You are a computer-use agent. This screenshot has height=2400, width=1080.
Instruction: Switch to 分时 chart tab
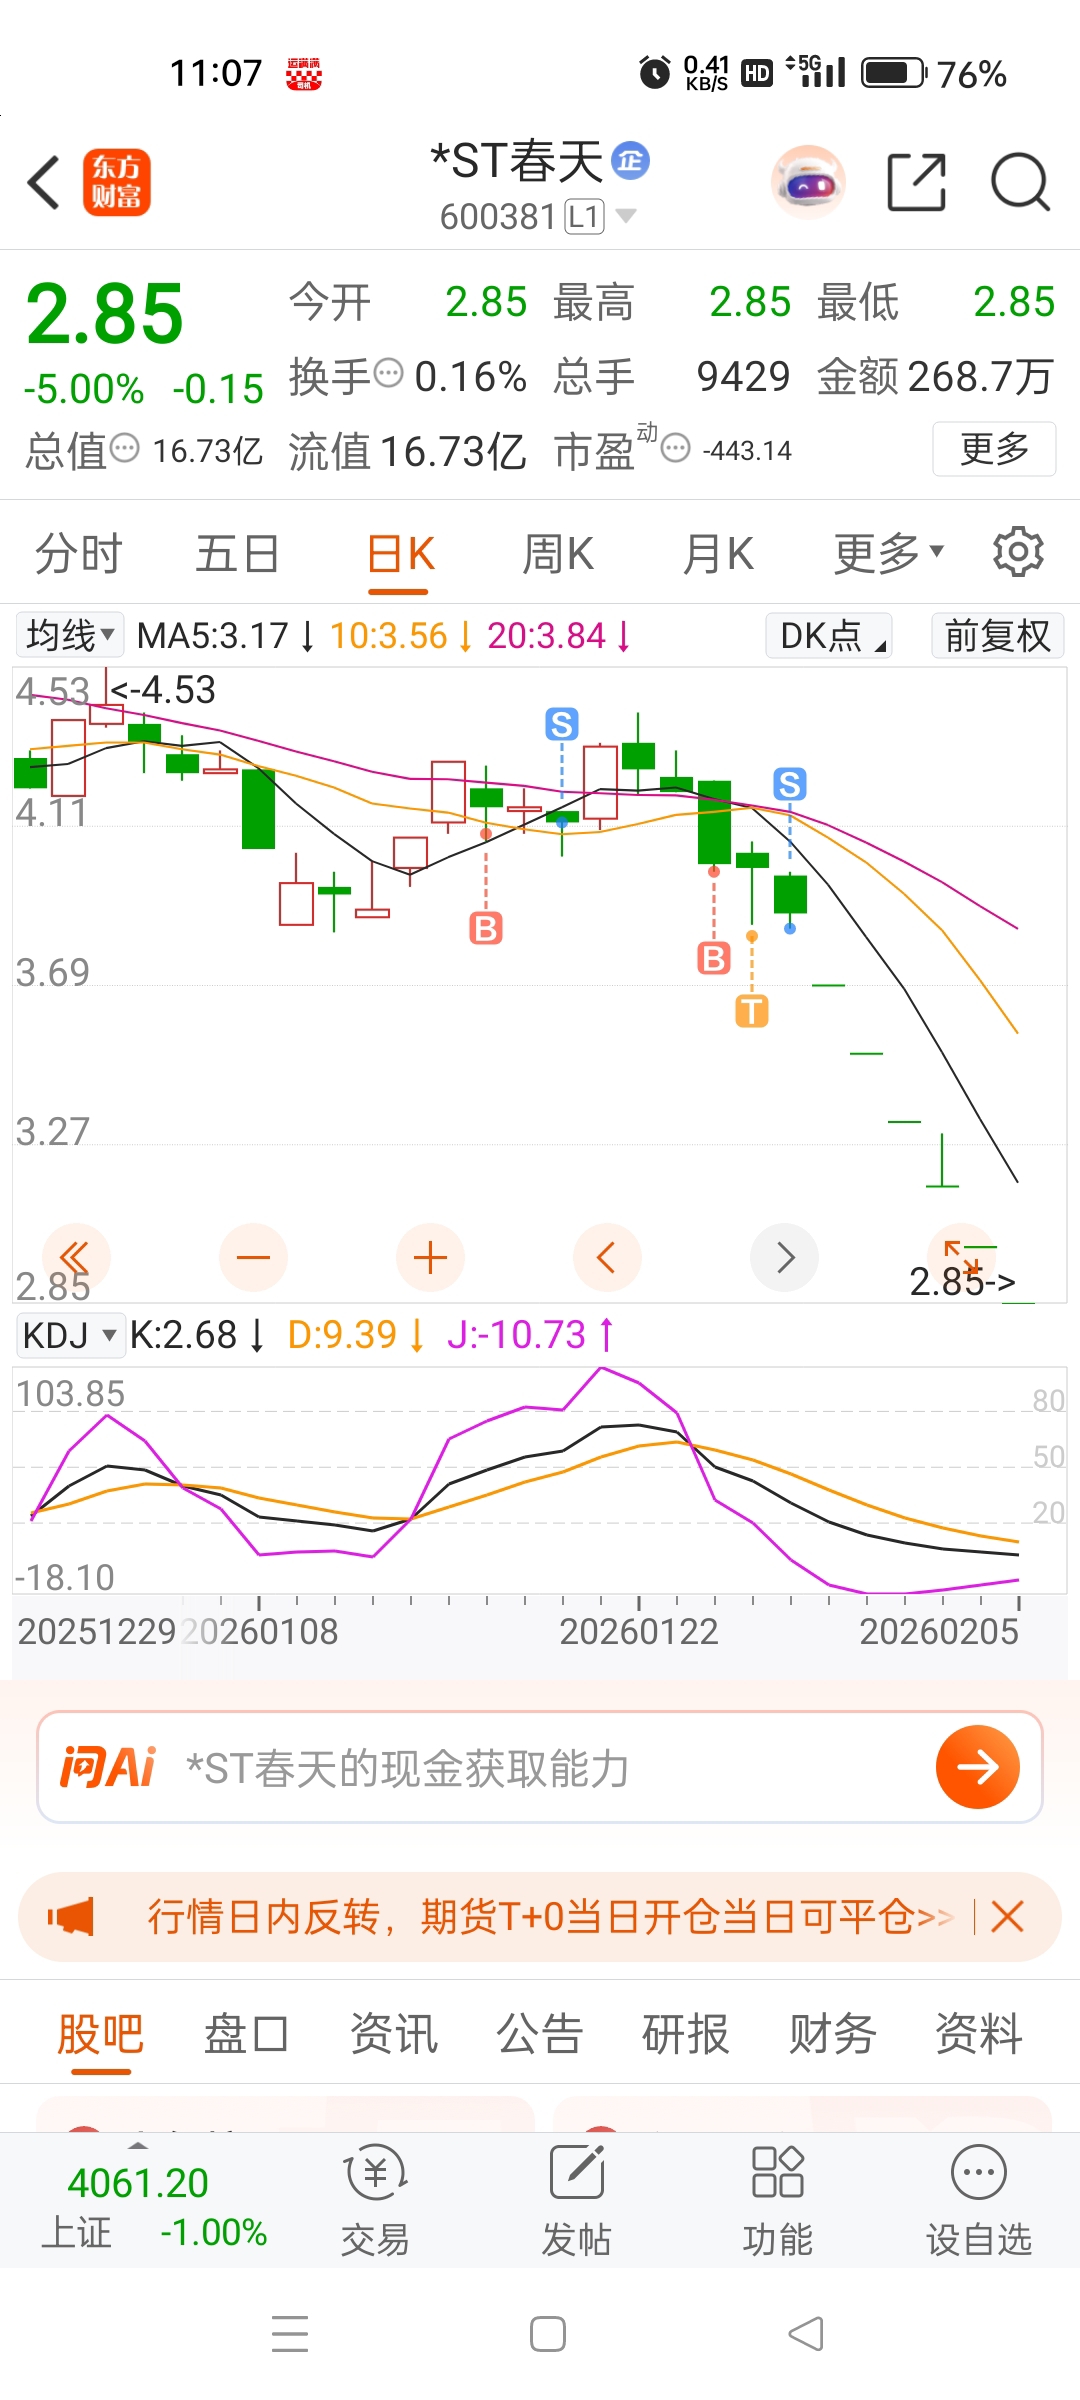(78, 552)
